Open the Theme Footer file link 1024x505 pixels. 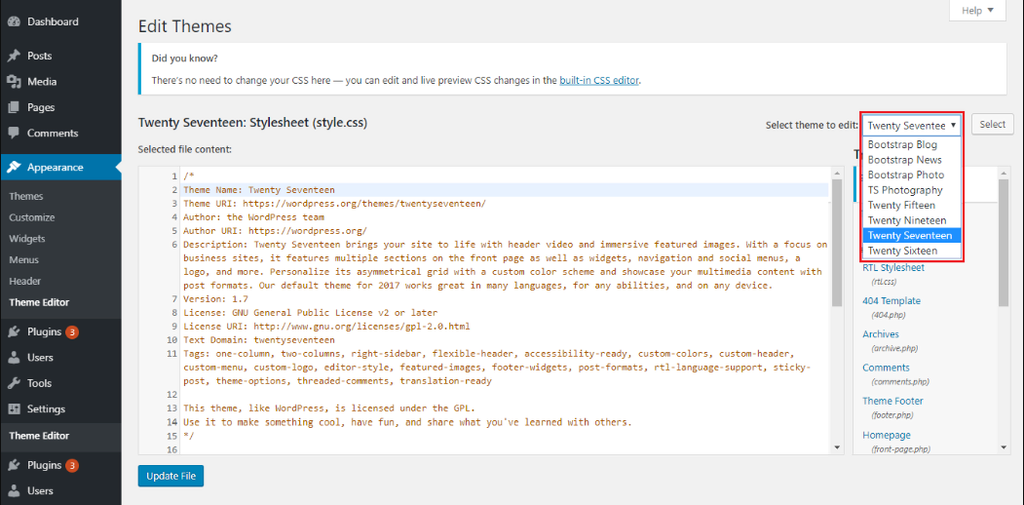point(892,401)
